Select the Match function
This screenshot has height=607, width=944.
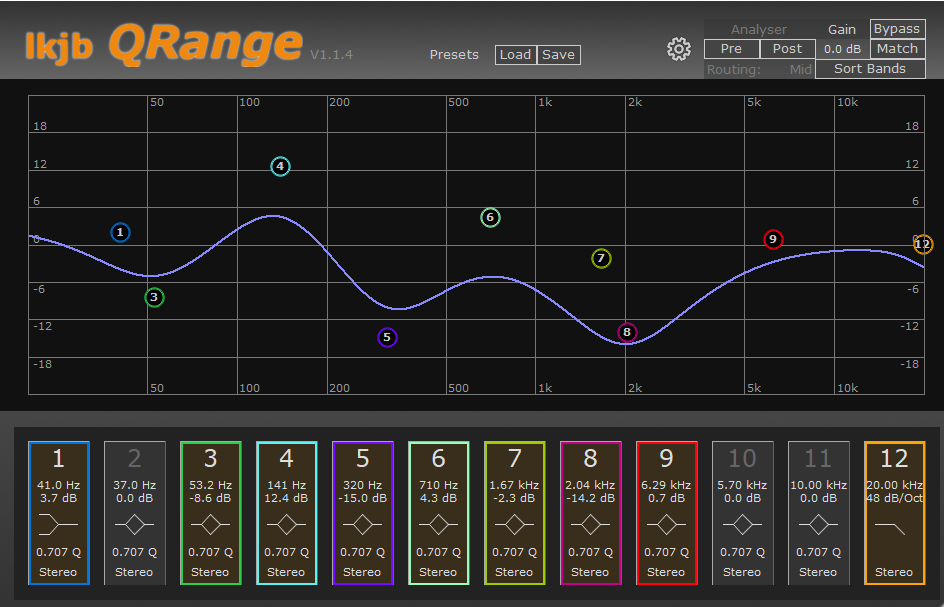(x=896, y=48)
